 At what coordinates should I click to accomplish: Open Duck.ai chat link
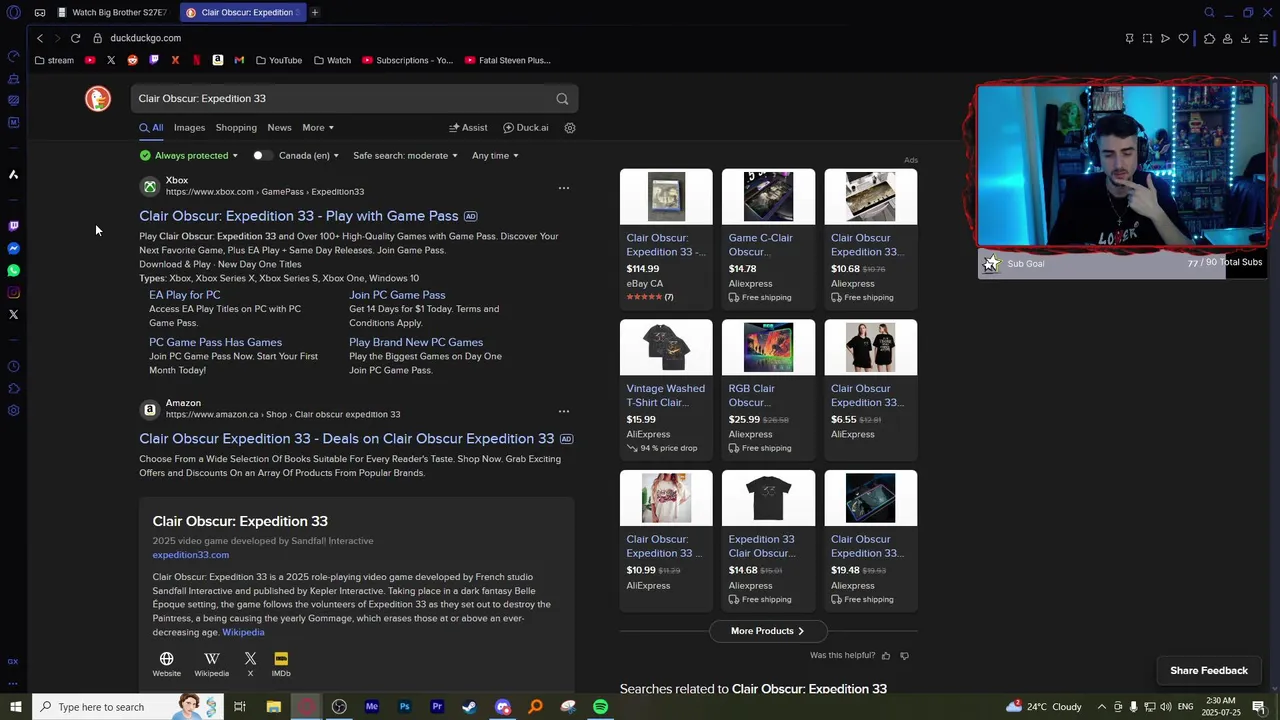(525, 128)
